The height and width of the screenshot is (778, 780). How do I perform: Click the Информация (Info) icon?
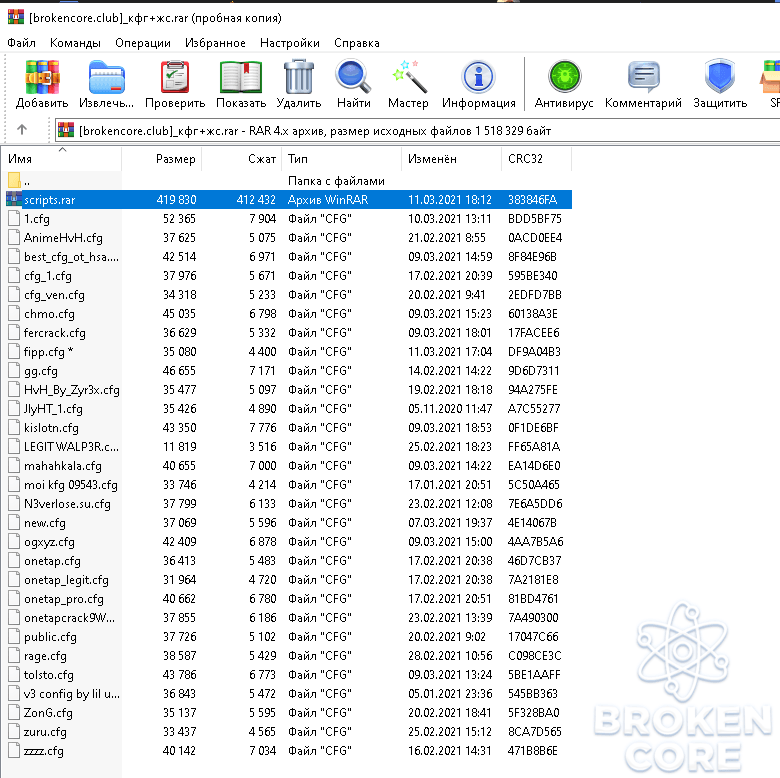[479, 77]
